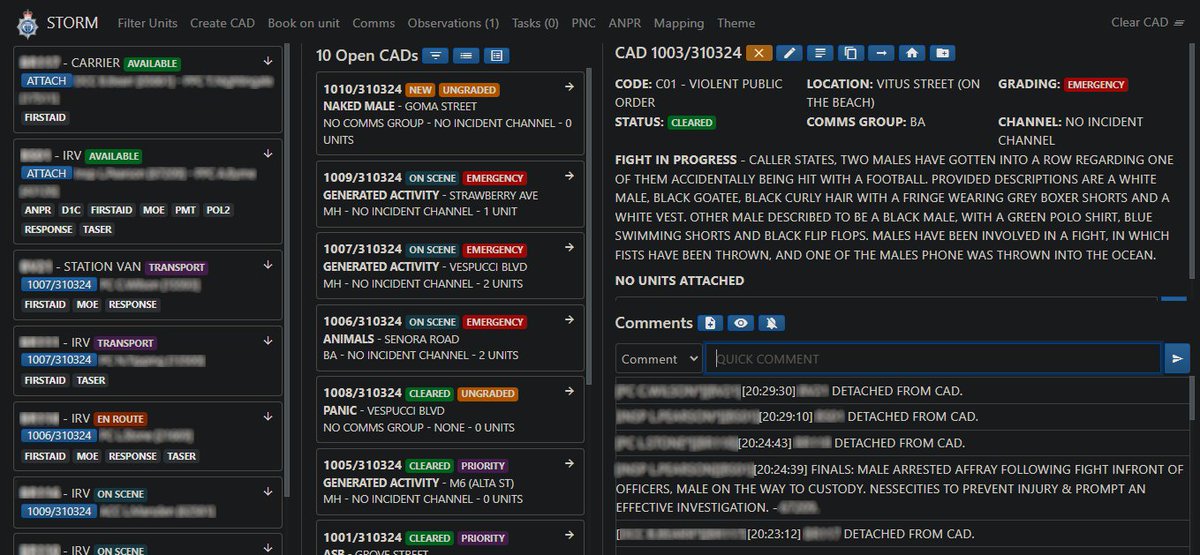Open CAD 1007/310324 using its arrow icon
Viewport: 1200px width, 555px height.
coord(569,248)
